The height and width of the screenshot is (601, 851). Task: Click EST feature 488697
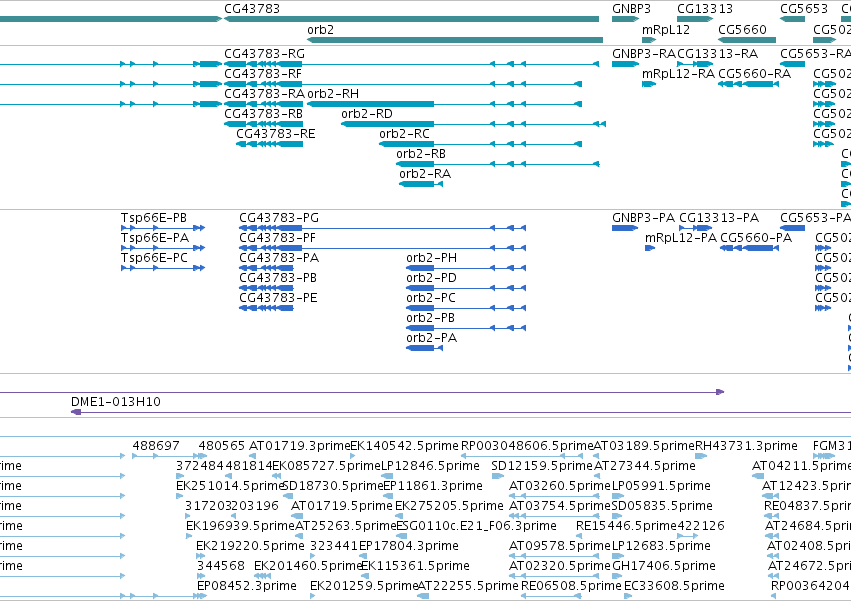[156, 446]
